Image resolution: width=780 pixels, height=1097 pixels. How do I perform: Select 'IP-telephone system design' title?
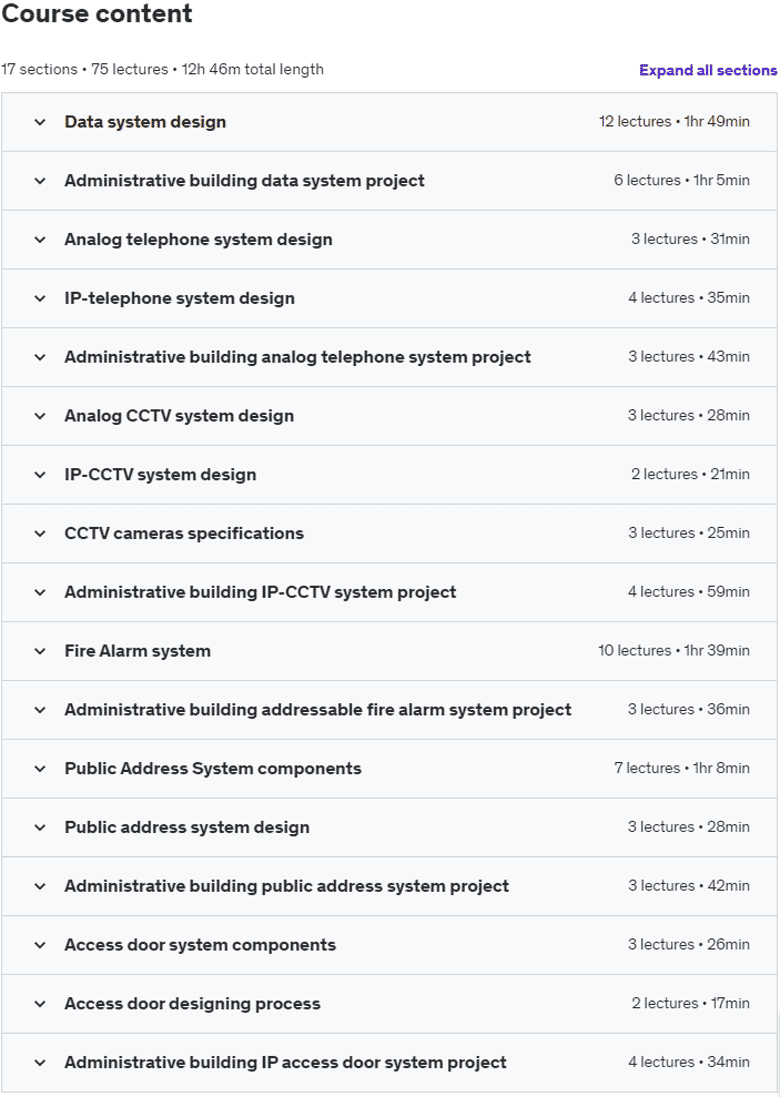179,298
